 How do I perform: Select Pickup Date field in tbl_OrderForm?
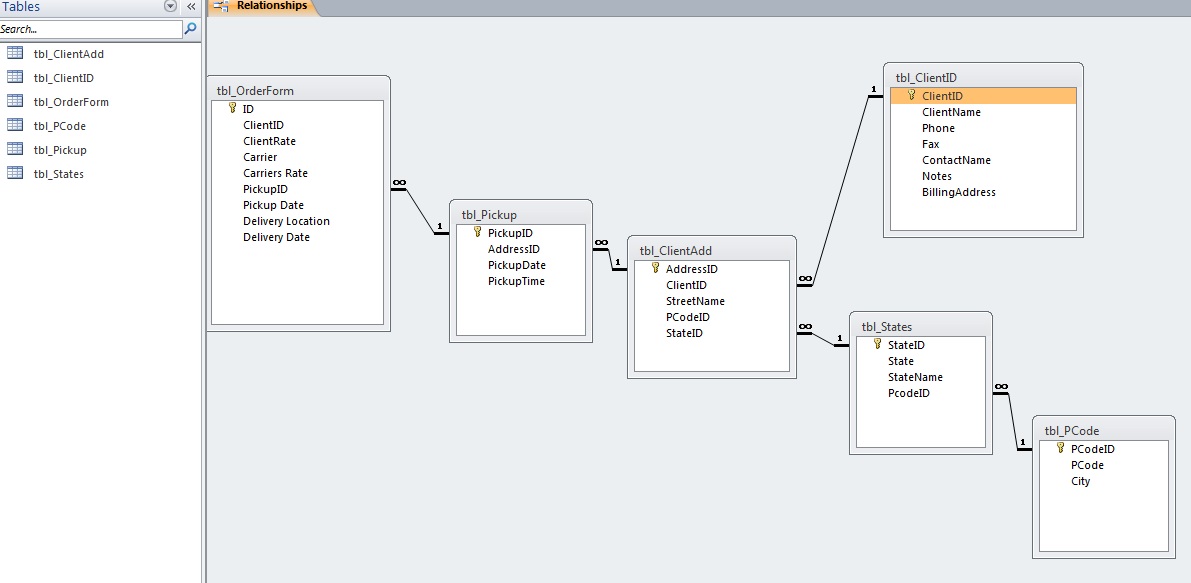pos(297,205)
